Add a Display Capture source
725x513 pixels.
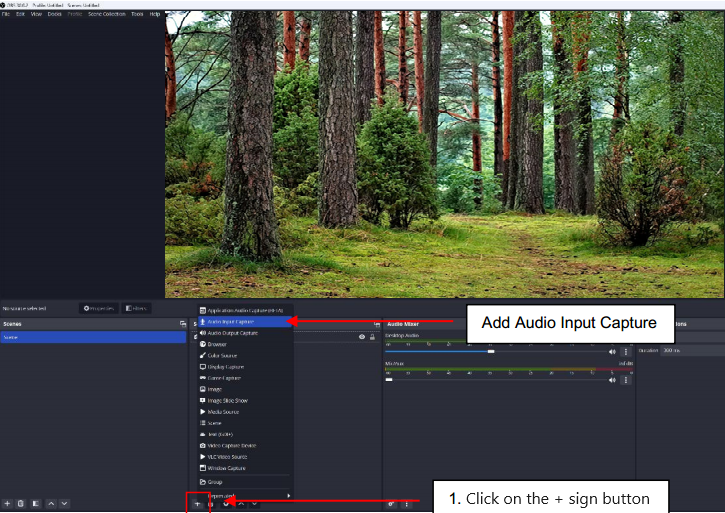click(x=245, y=367)
